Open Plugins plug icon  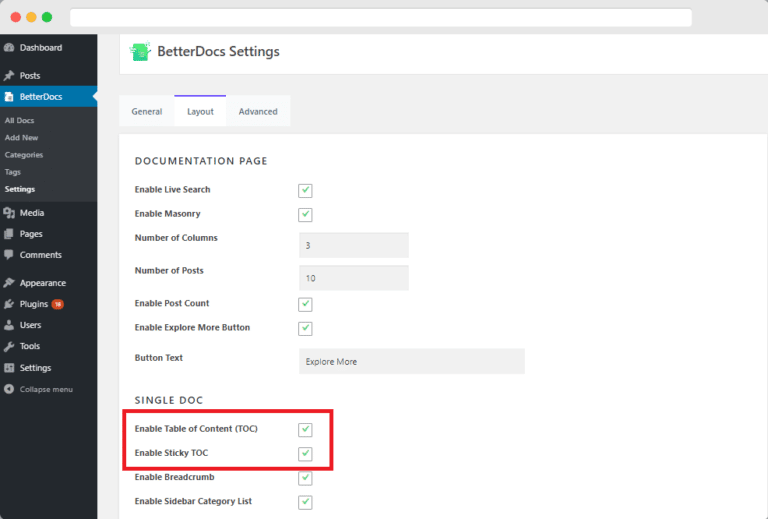point(9,304)
